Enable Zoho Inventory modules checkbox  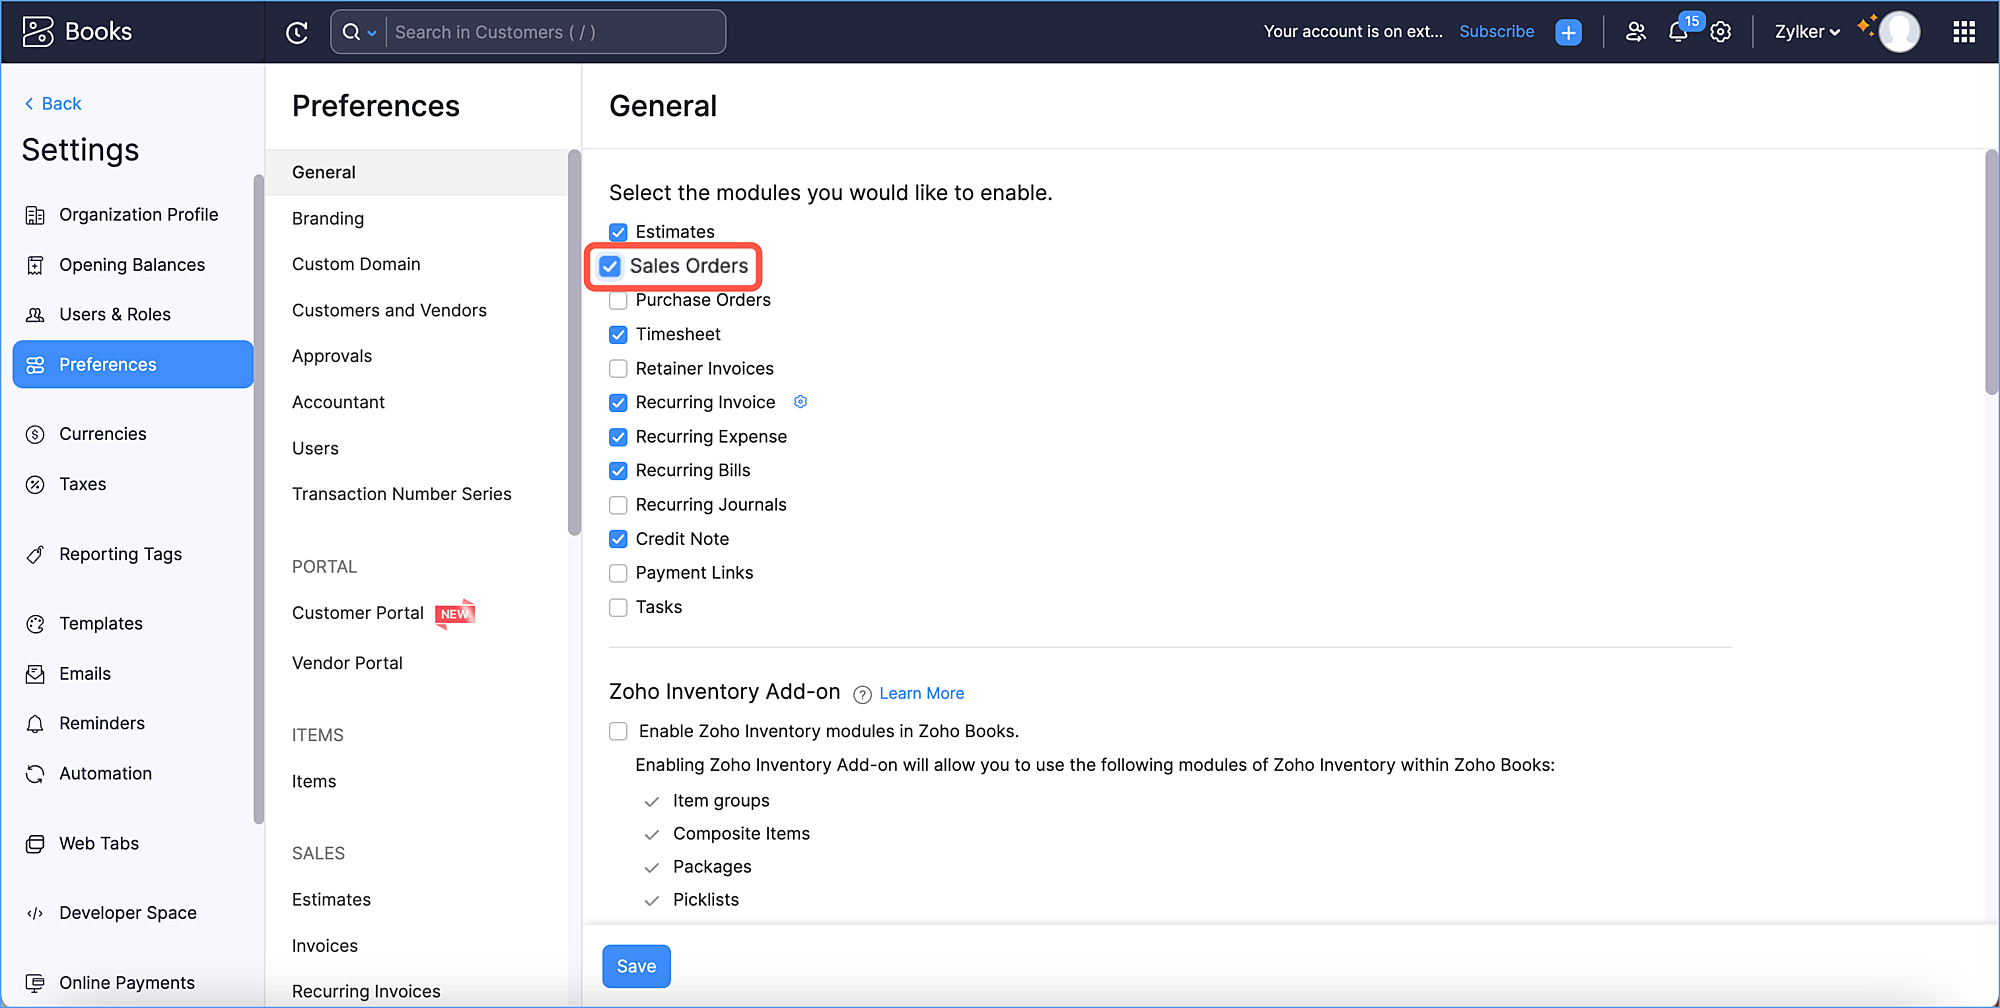click(618, 731)
